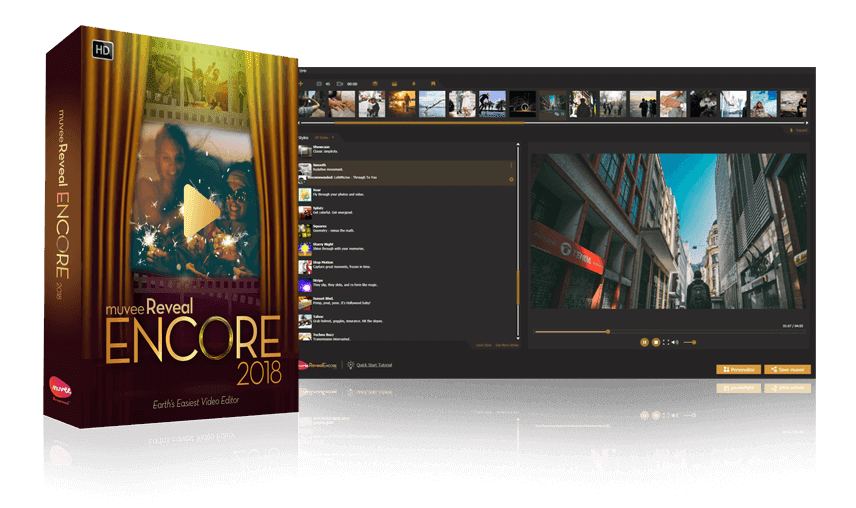Select the Squares style
This screenshot has height=508, width=856.
point(407,229)
